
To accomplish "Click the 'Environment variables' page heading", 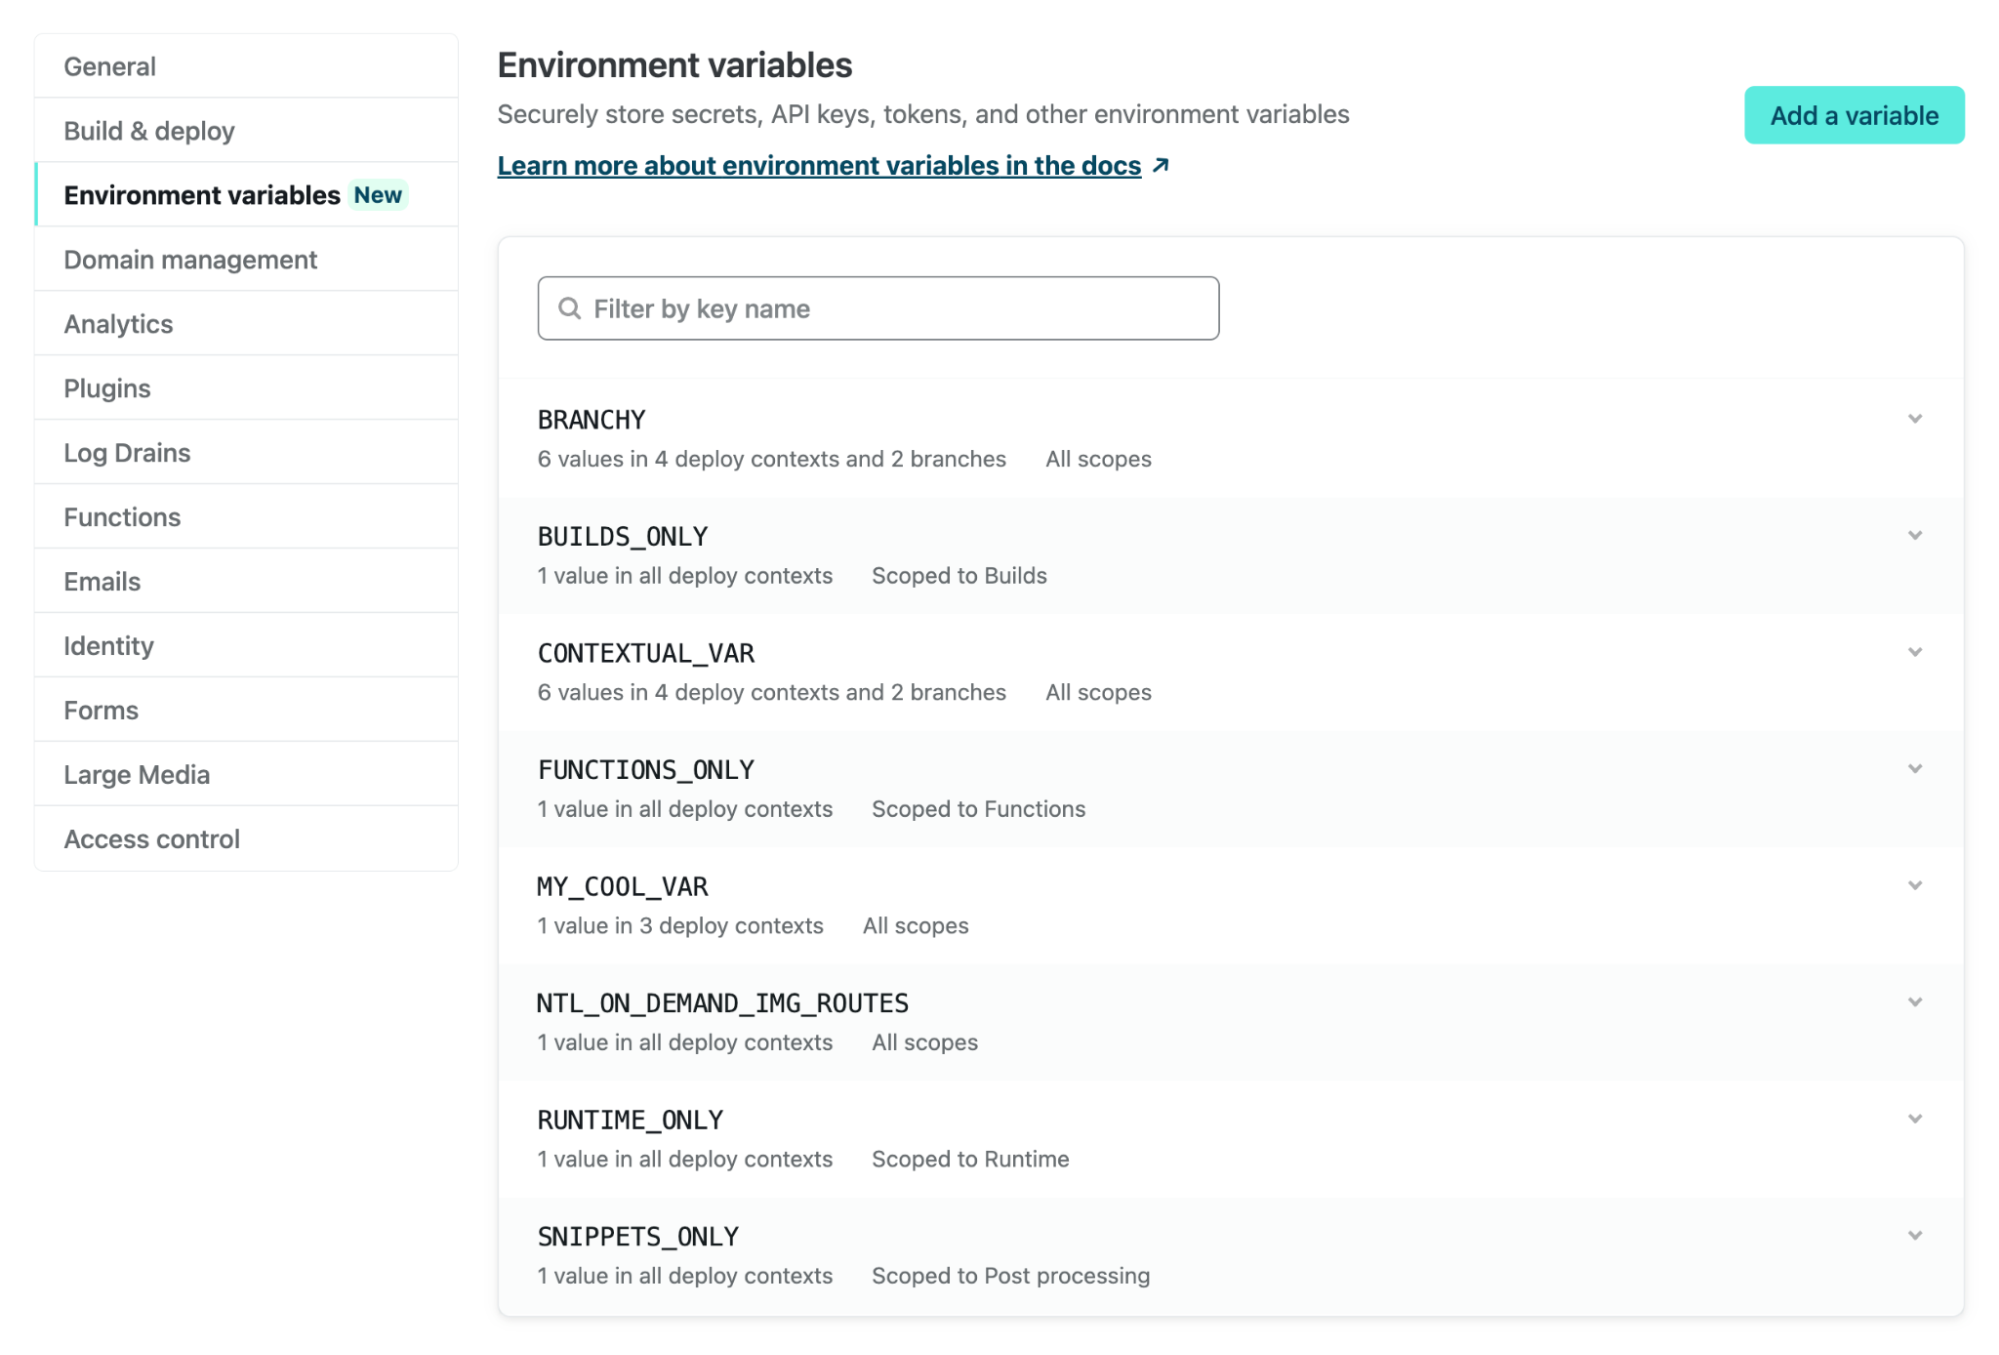I will (674, 65).
